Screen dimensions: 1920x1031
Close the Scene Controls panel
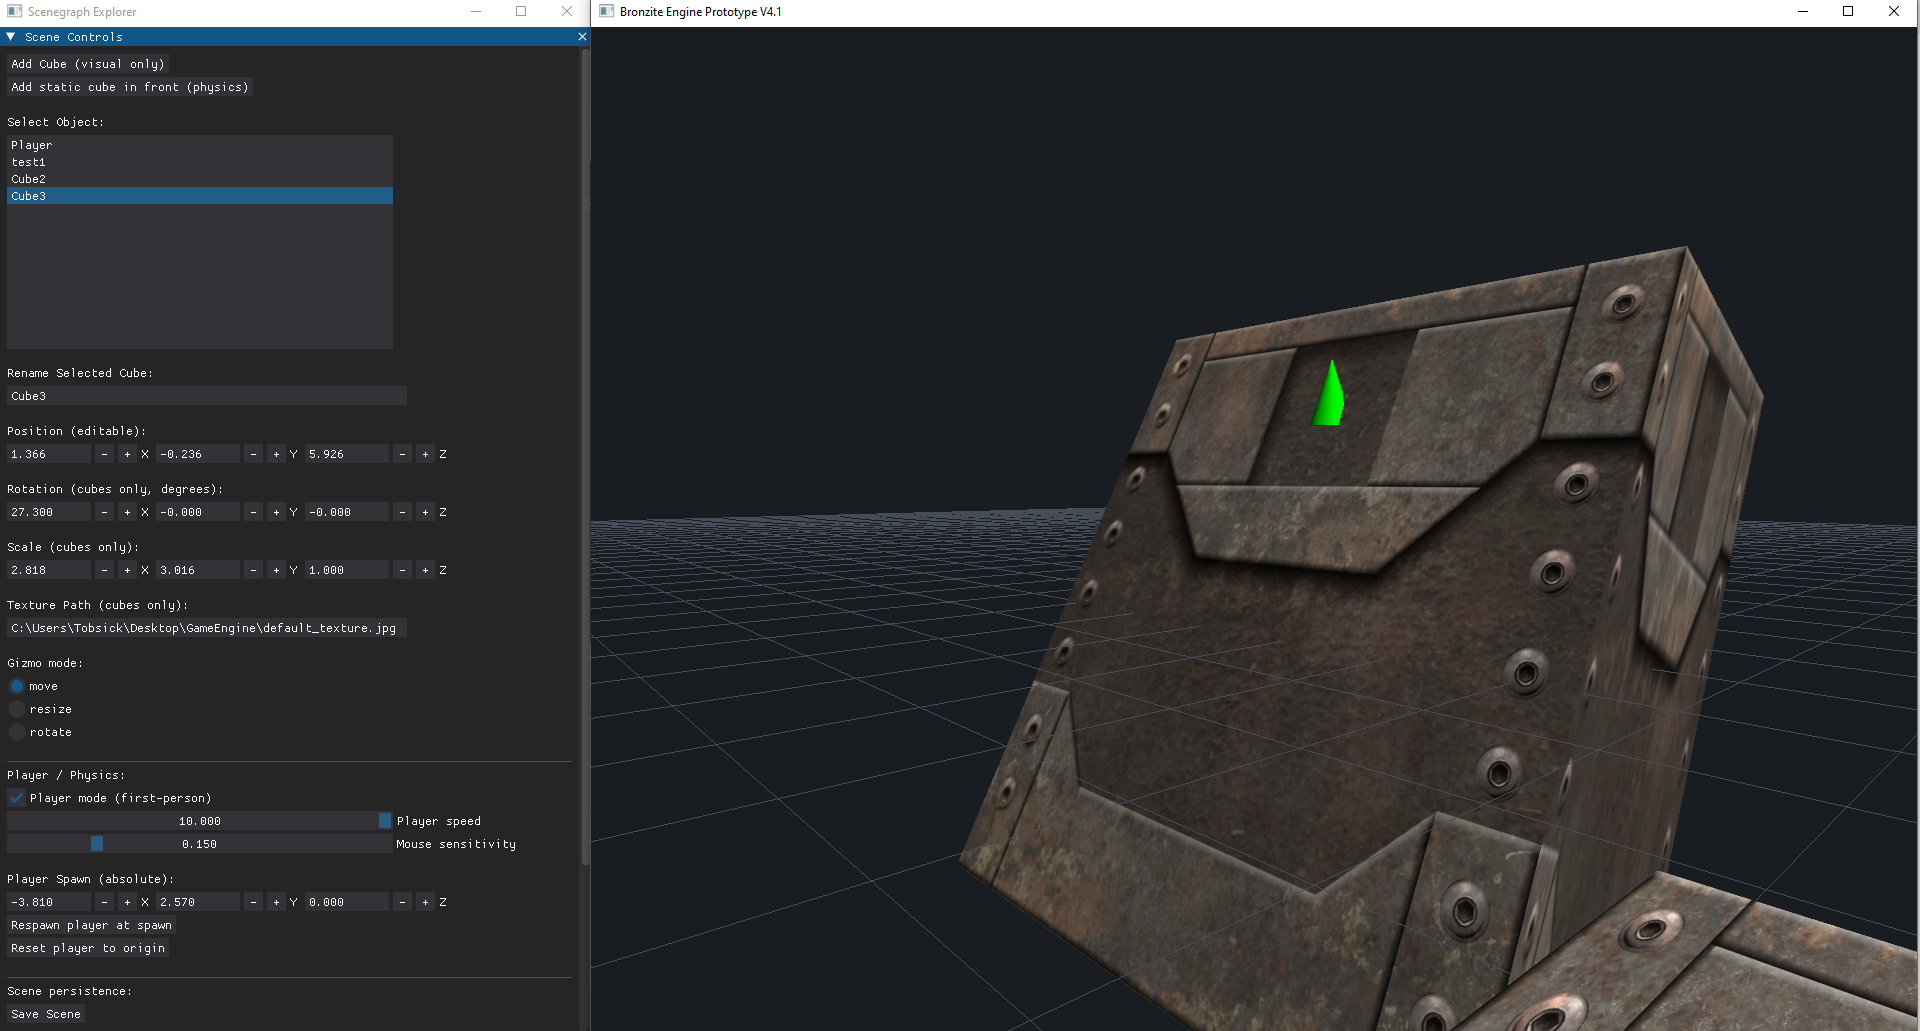tap(582, 37)
